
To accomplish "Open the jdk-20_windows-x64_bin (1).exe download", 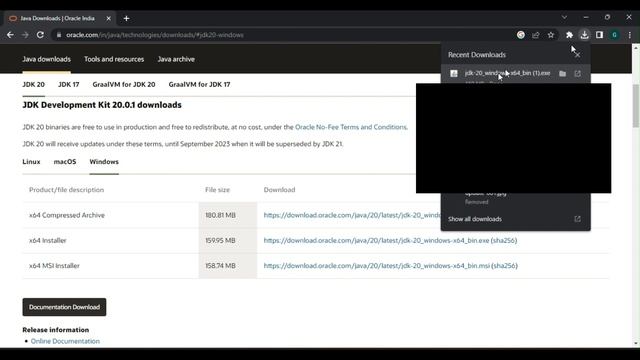I will click(507, 73).
